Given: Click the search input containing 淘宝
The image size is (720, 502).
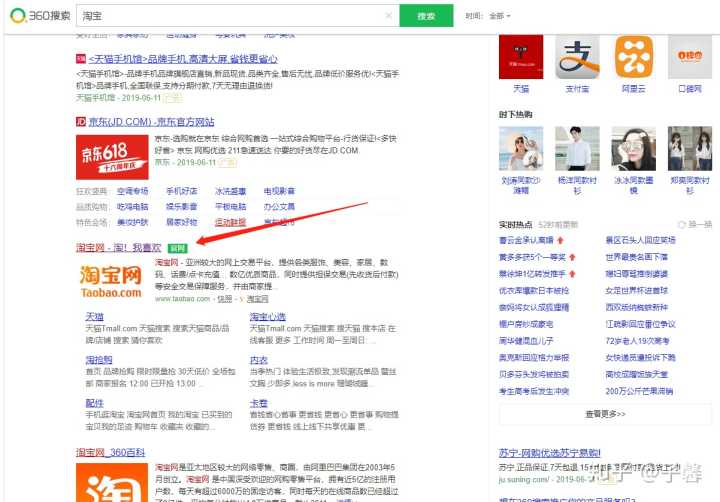Looking at the screenshot, I should [230, 16].
